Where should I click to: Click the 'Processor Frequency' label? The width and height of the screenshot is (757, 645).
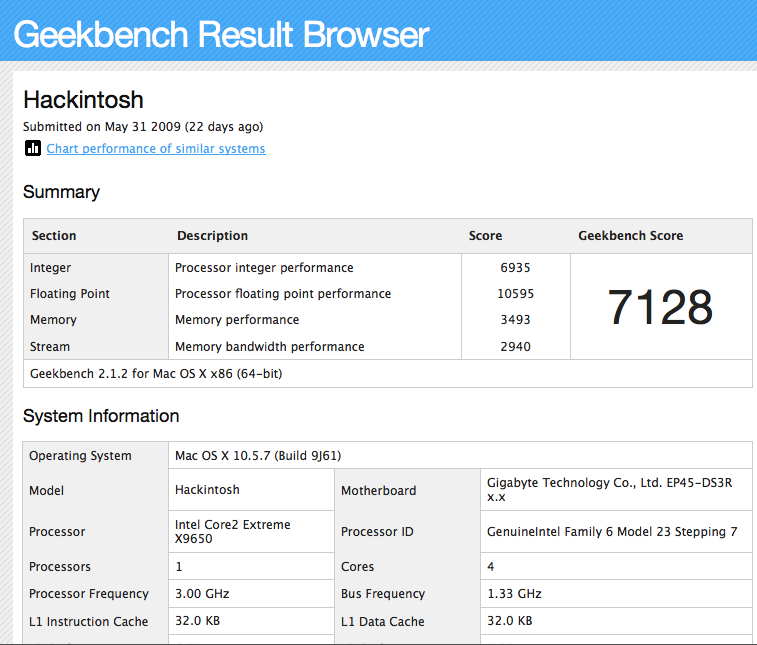(89, 593)
